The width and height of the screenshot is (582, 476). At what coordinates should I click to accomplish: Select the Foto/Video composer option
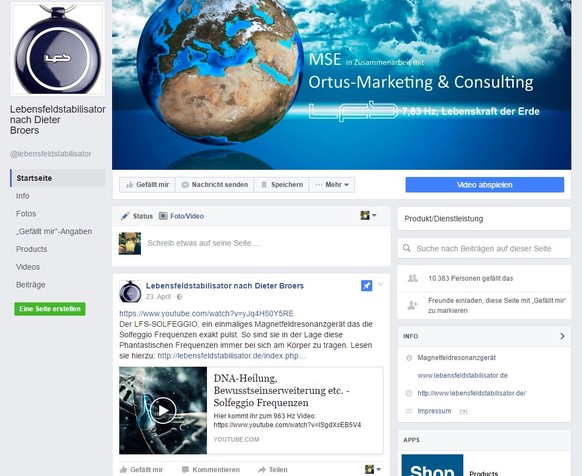point(187,216)
